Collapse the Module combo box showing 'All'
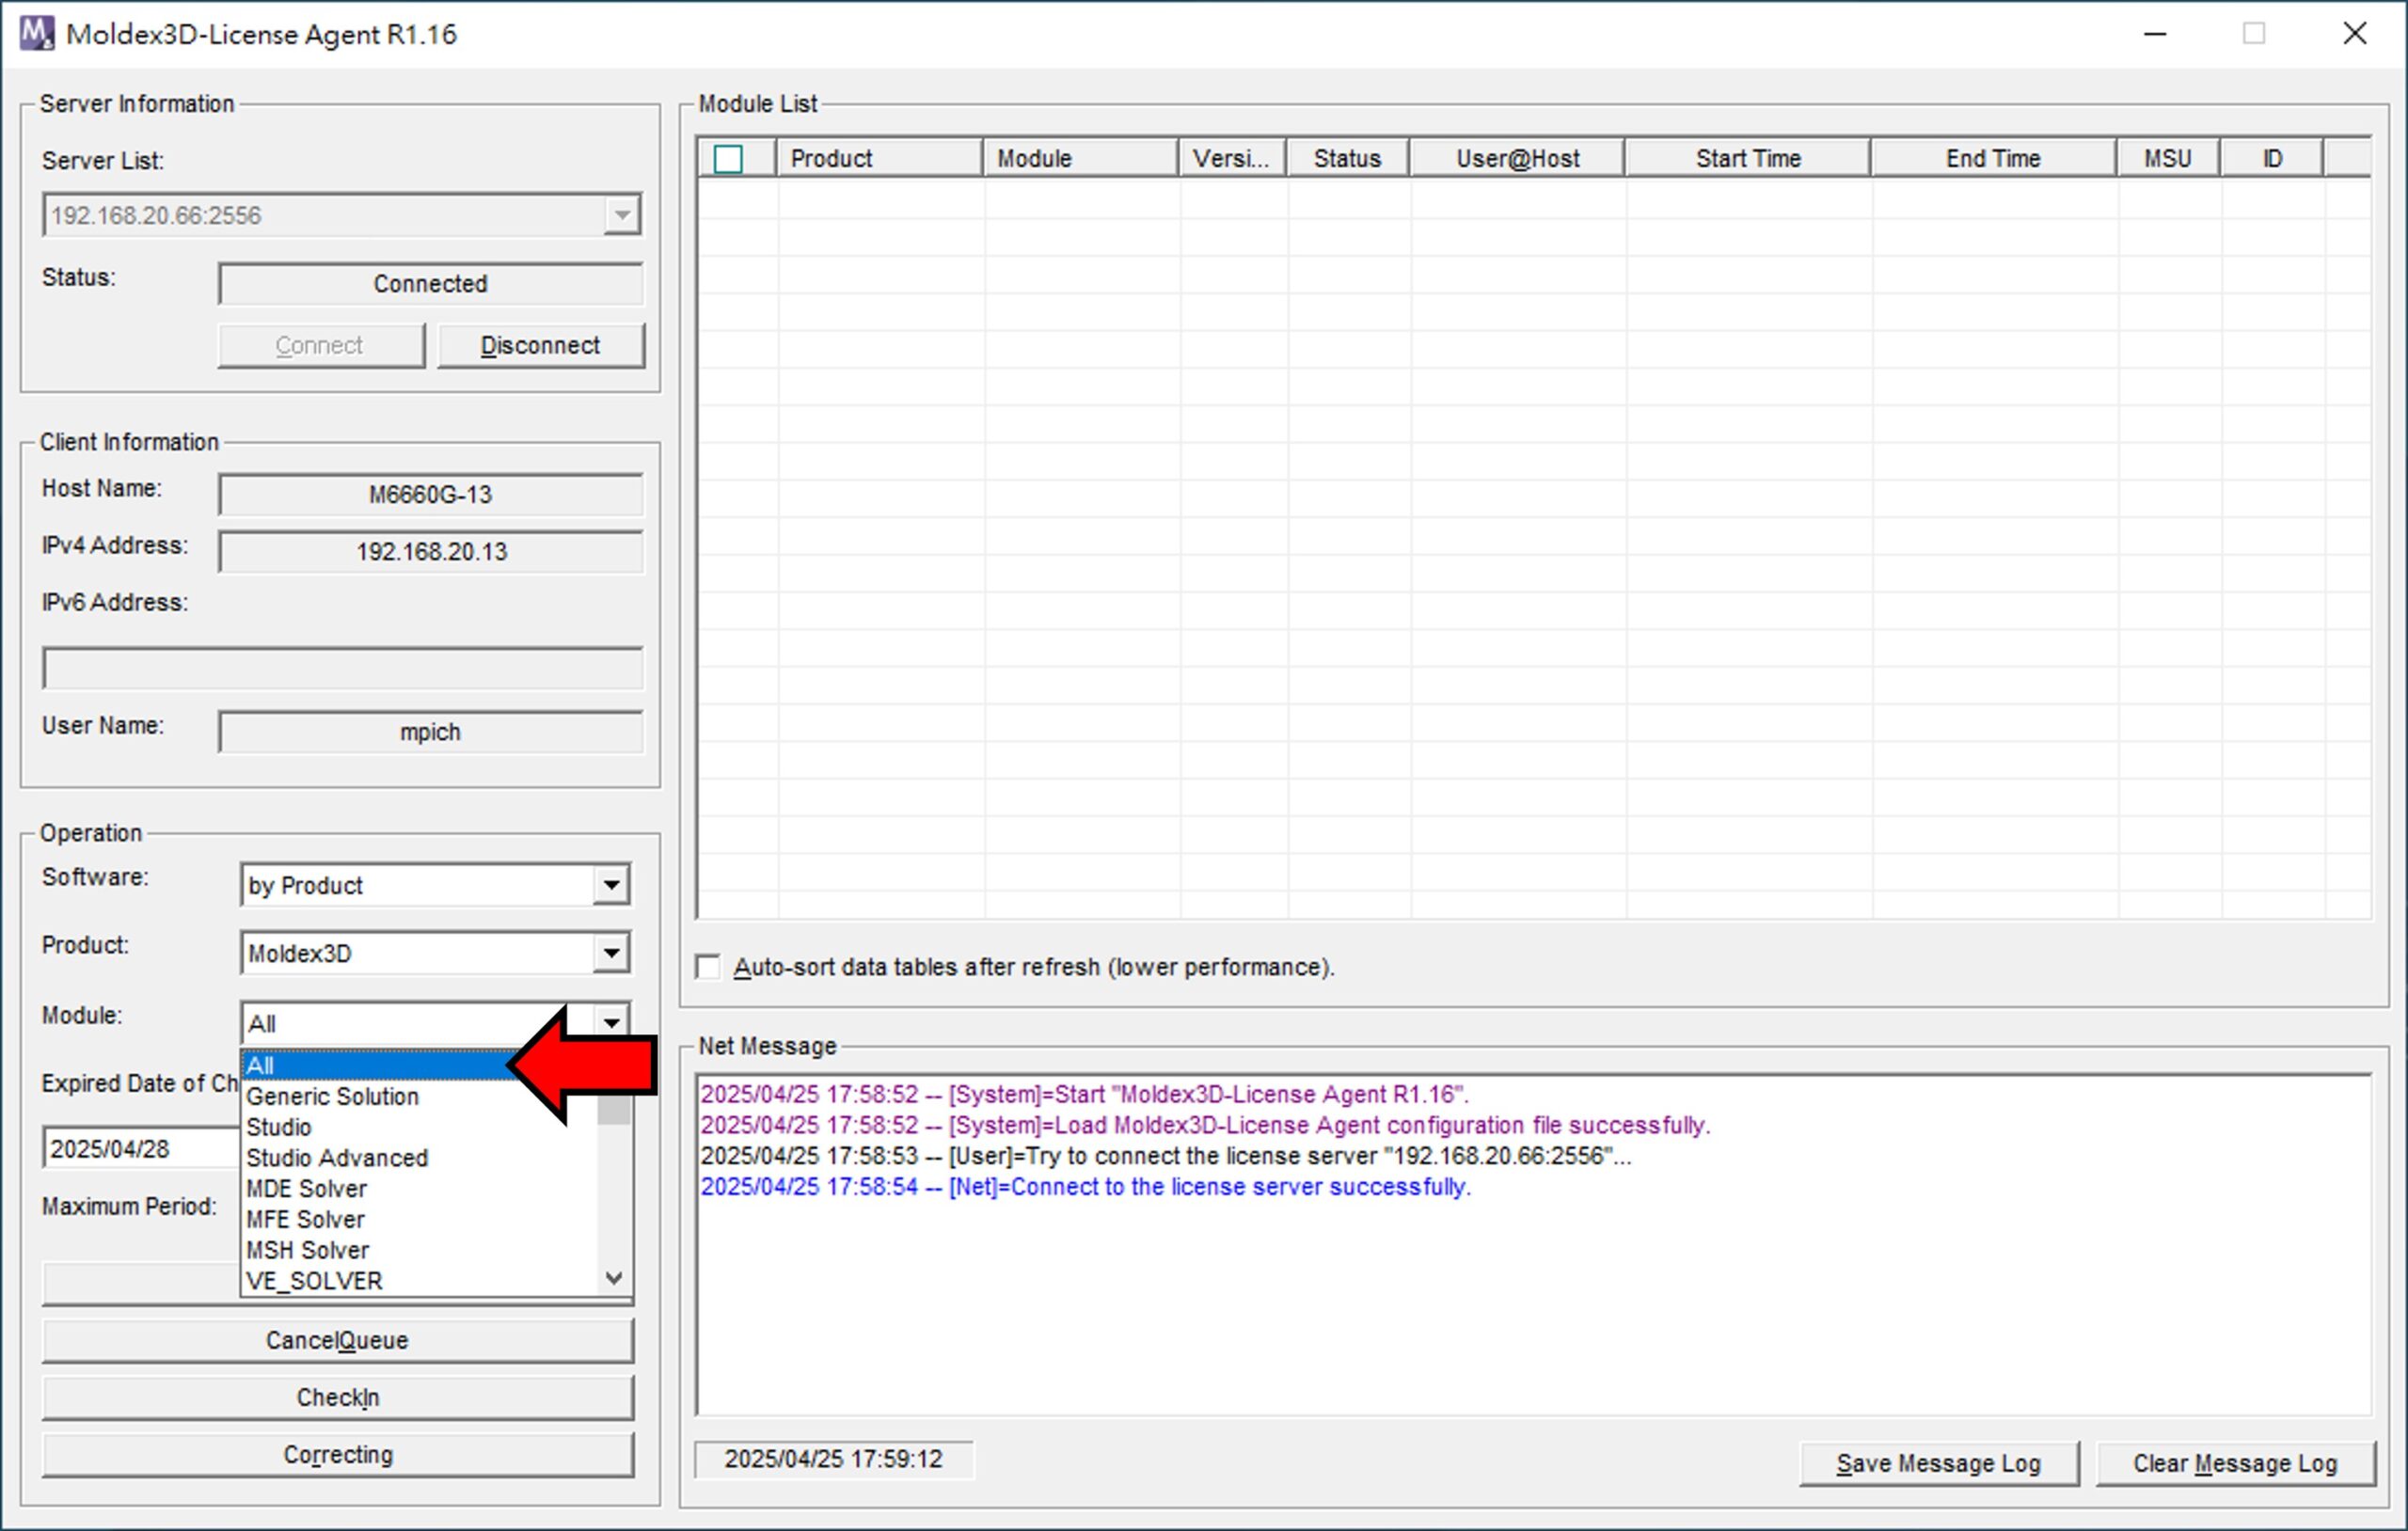 coord(611,1022)
